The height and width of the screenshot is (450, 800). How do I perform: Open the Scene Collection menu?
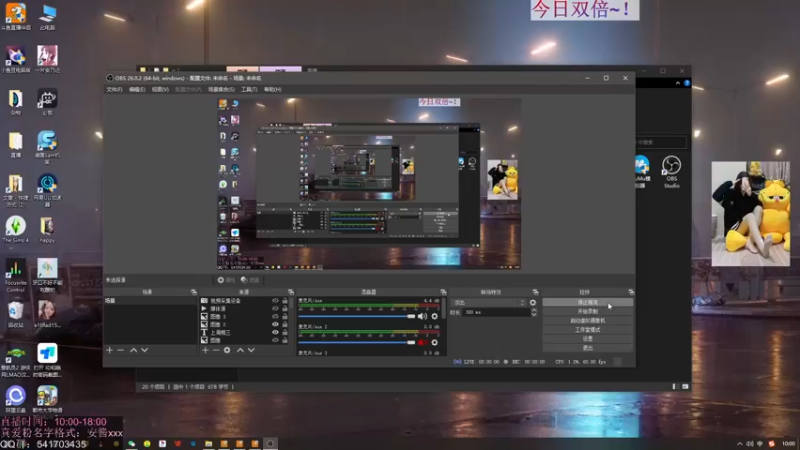pyautogui.click(x=221, y=89)
